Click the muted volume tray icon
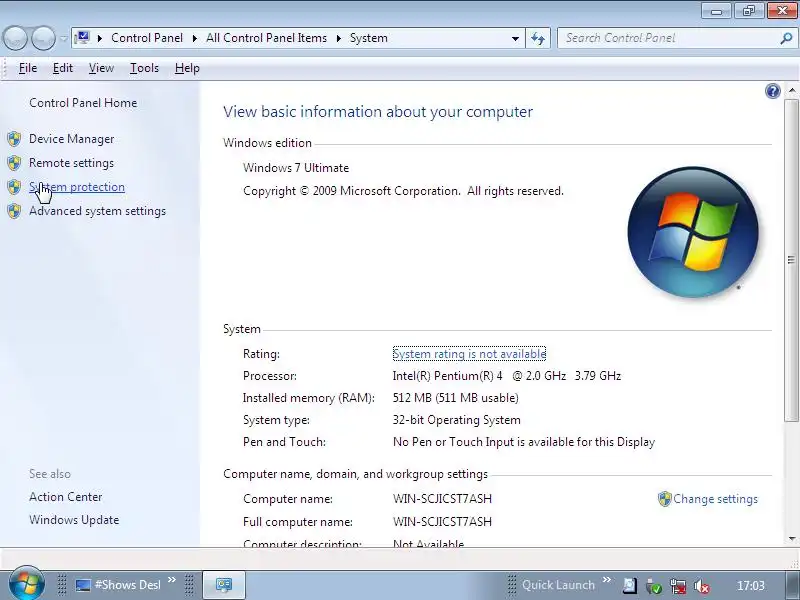800x600 pixels. (x=702, y=586)
